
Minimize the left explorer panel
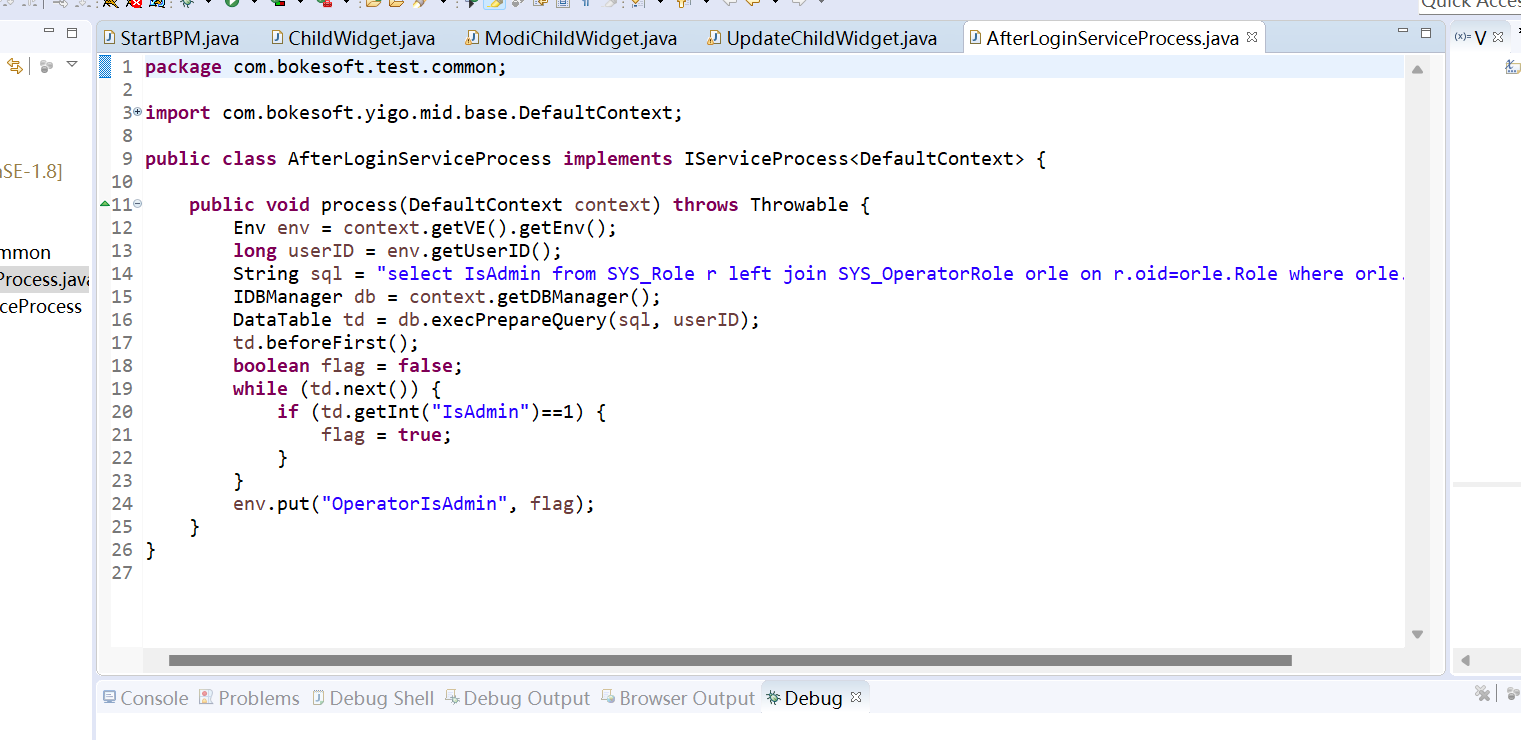48,33
